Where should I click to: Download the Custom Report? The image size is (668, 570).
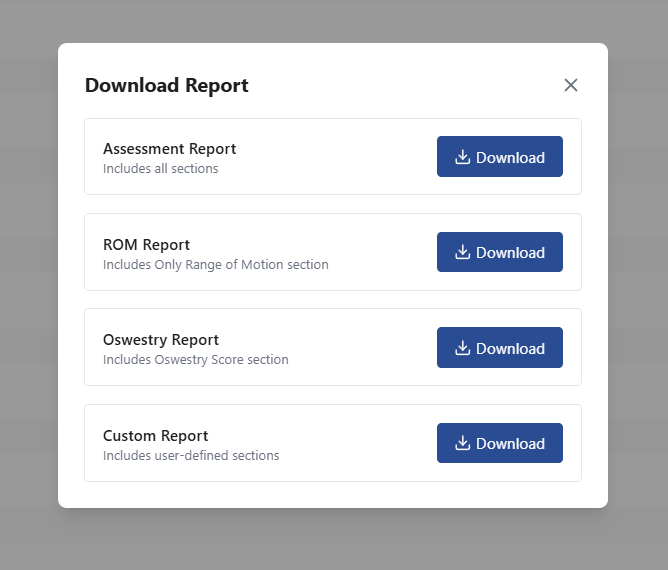[x=500, y=443]
